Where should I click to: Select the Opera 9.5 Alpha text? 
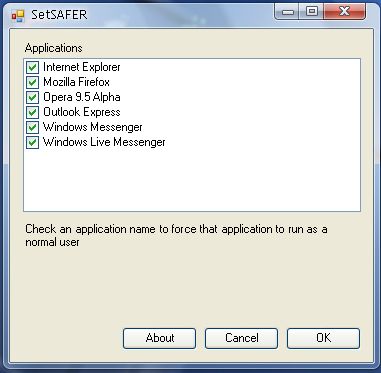(82, 97)
